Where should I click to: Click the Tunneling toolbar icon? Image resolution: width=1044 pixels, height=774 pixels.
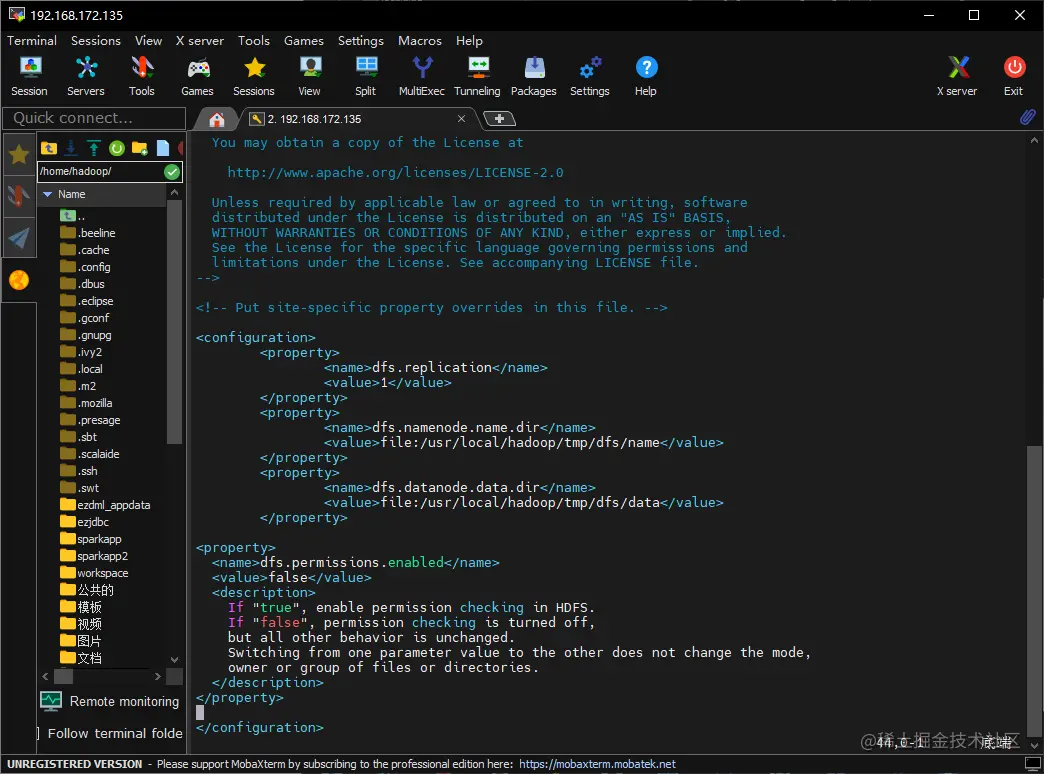click(477, 77)
